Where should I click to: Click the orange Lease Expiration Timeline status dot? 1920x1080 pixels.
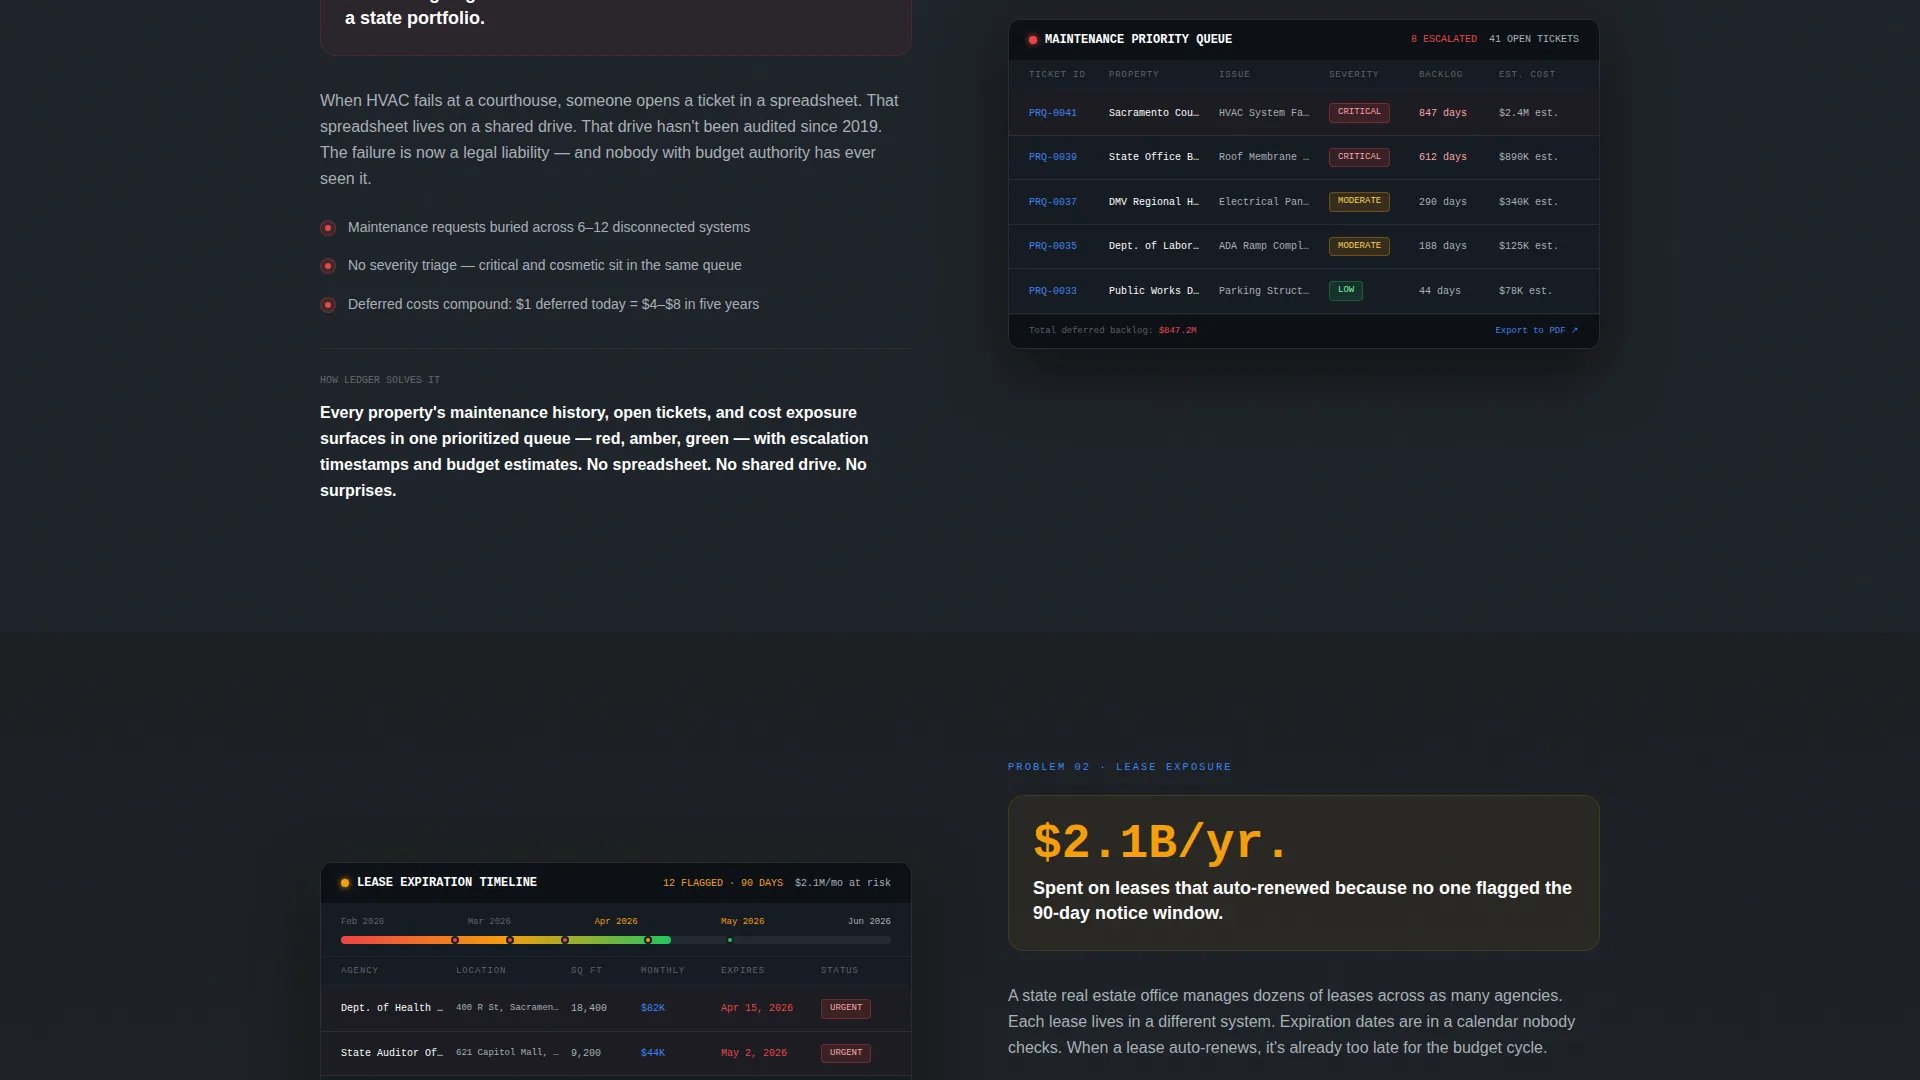coord(345,883)
